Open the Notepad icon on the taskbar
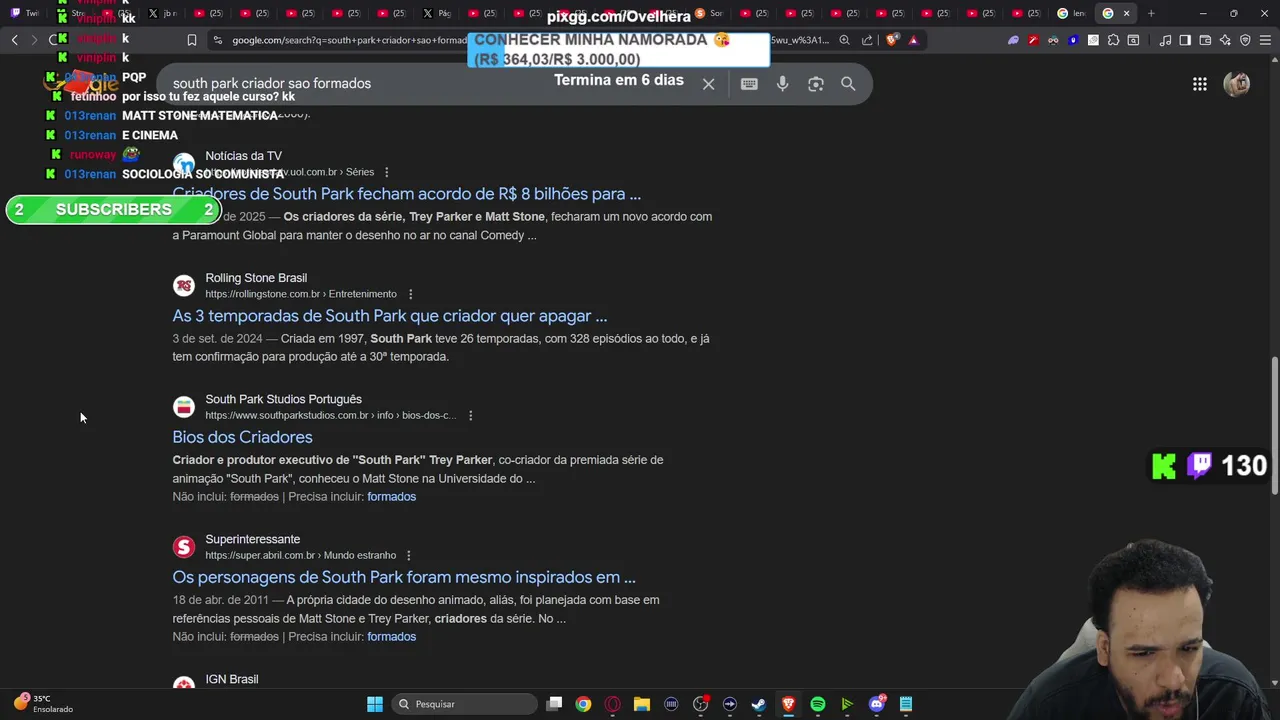Viewport: 1280px width, 720px height. pos(906,704)
